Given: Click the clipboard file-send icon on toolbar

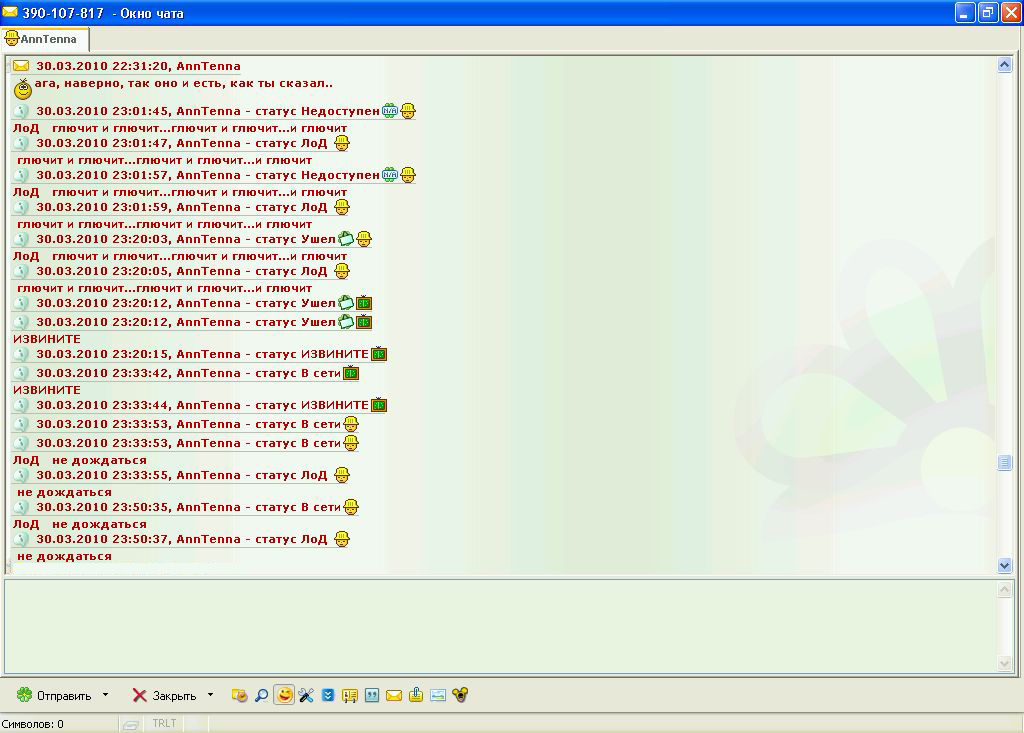Looking at the screenshot, I should click(x=418, y=694).
